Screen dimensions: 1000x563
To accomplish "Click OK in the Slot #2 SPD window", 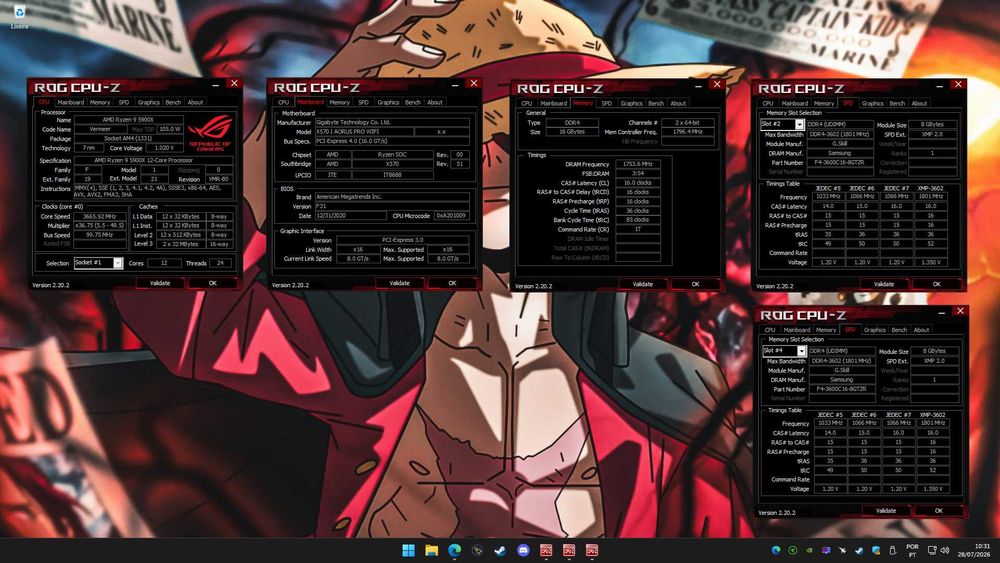I will [936, 284].
